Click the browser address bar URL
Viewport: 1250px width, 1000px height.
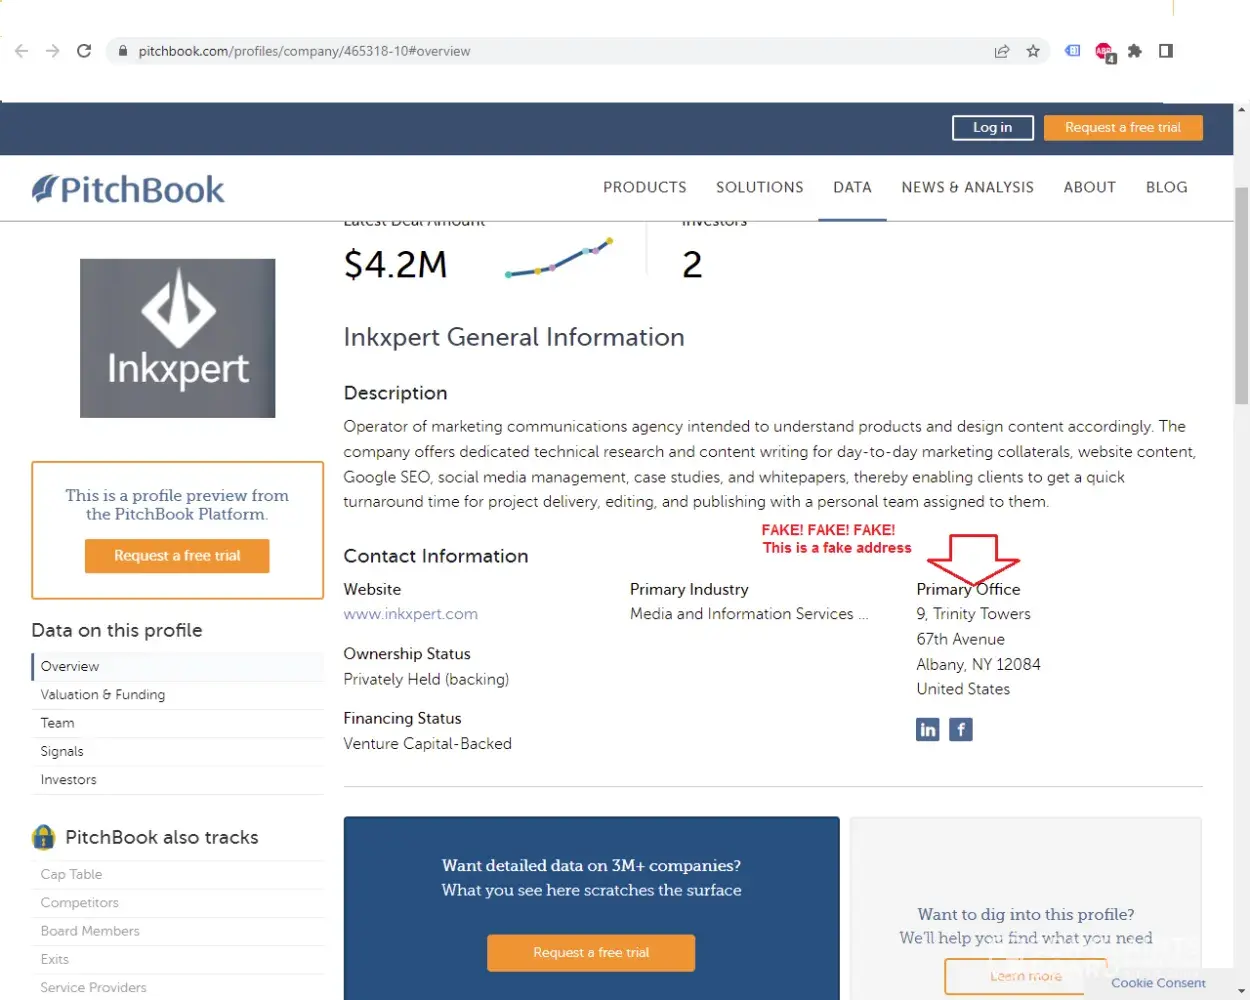304,51
